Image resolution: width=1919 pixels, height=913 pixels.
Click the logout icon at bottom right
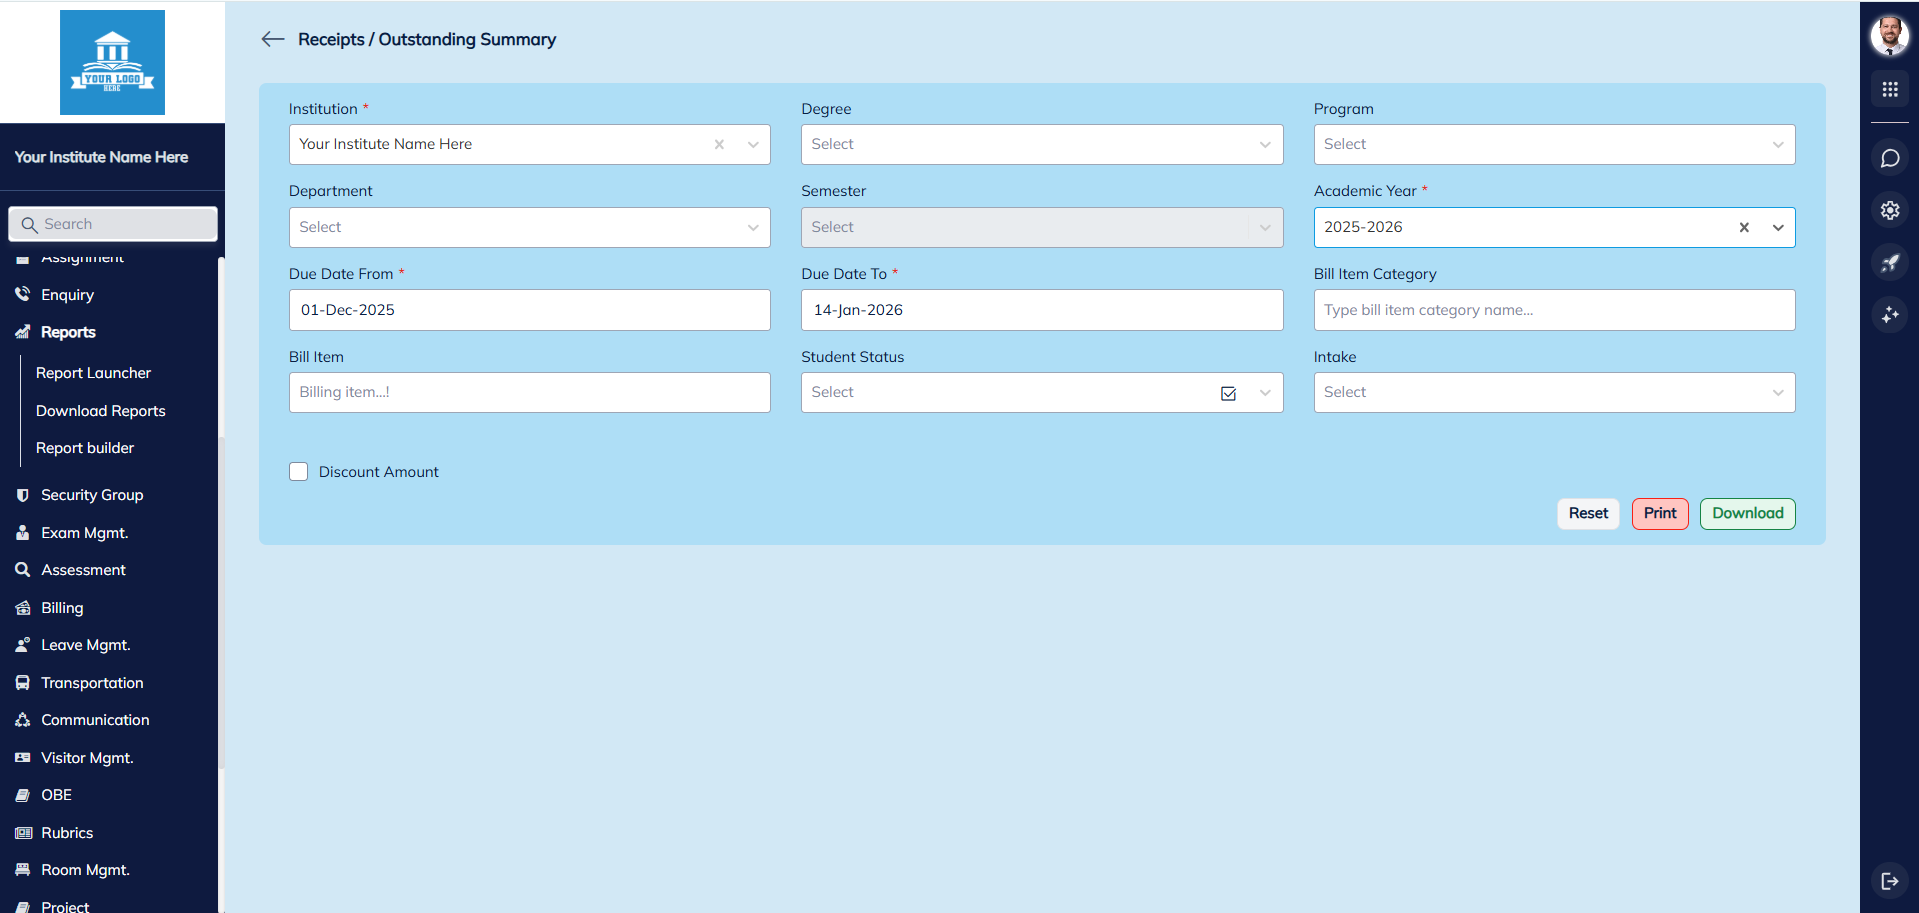click(x=1890, y=881)
